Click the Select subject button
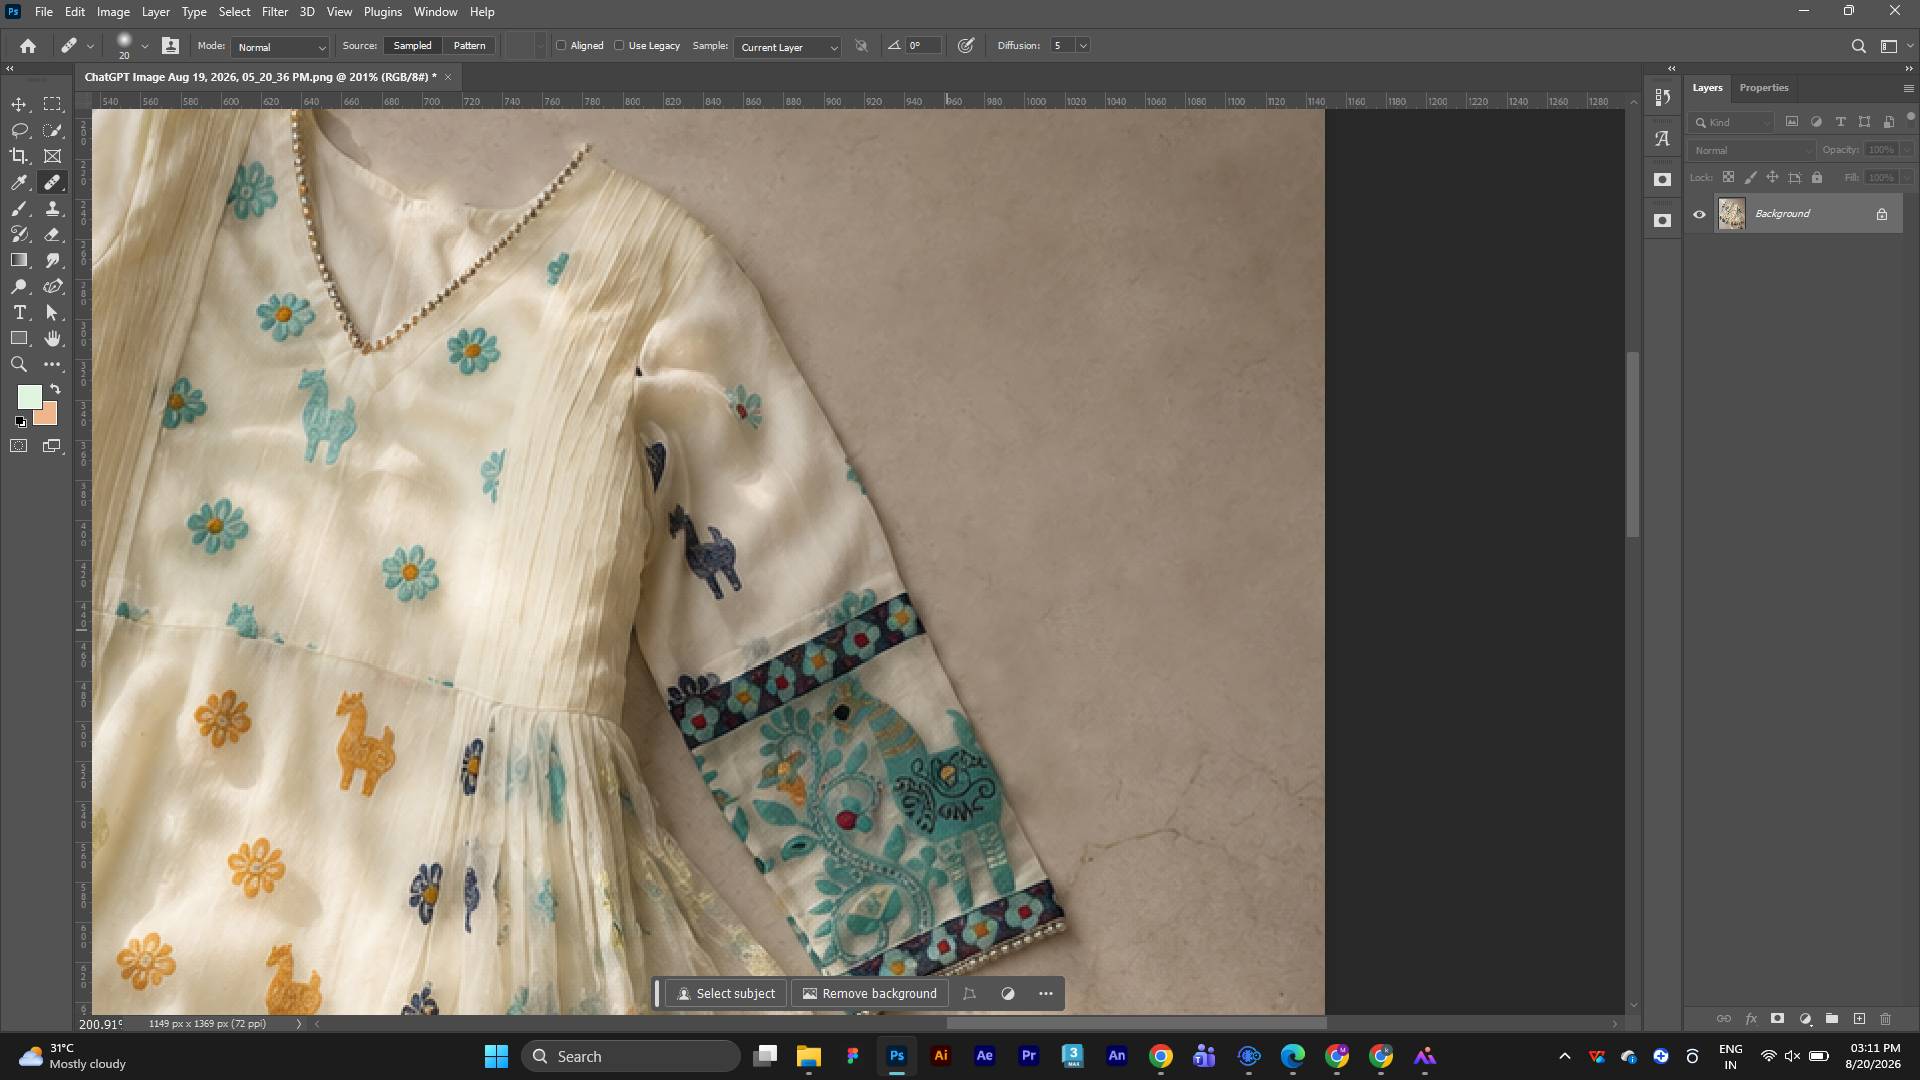The height and width of the screenshot is (1080, 1920). click(x=726, y=994)
